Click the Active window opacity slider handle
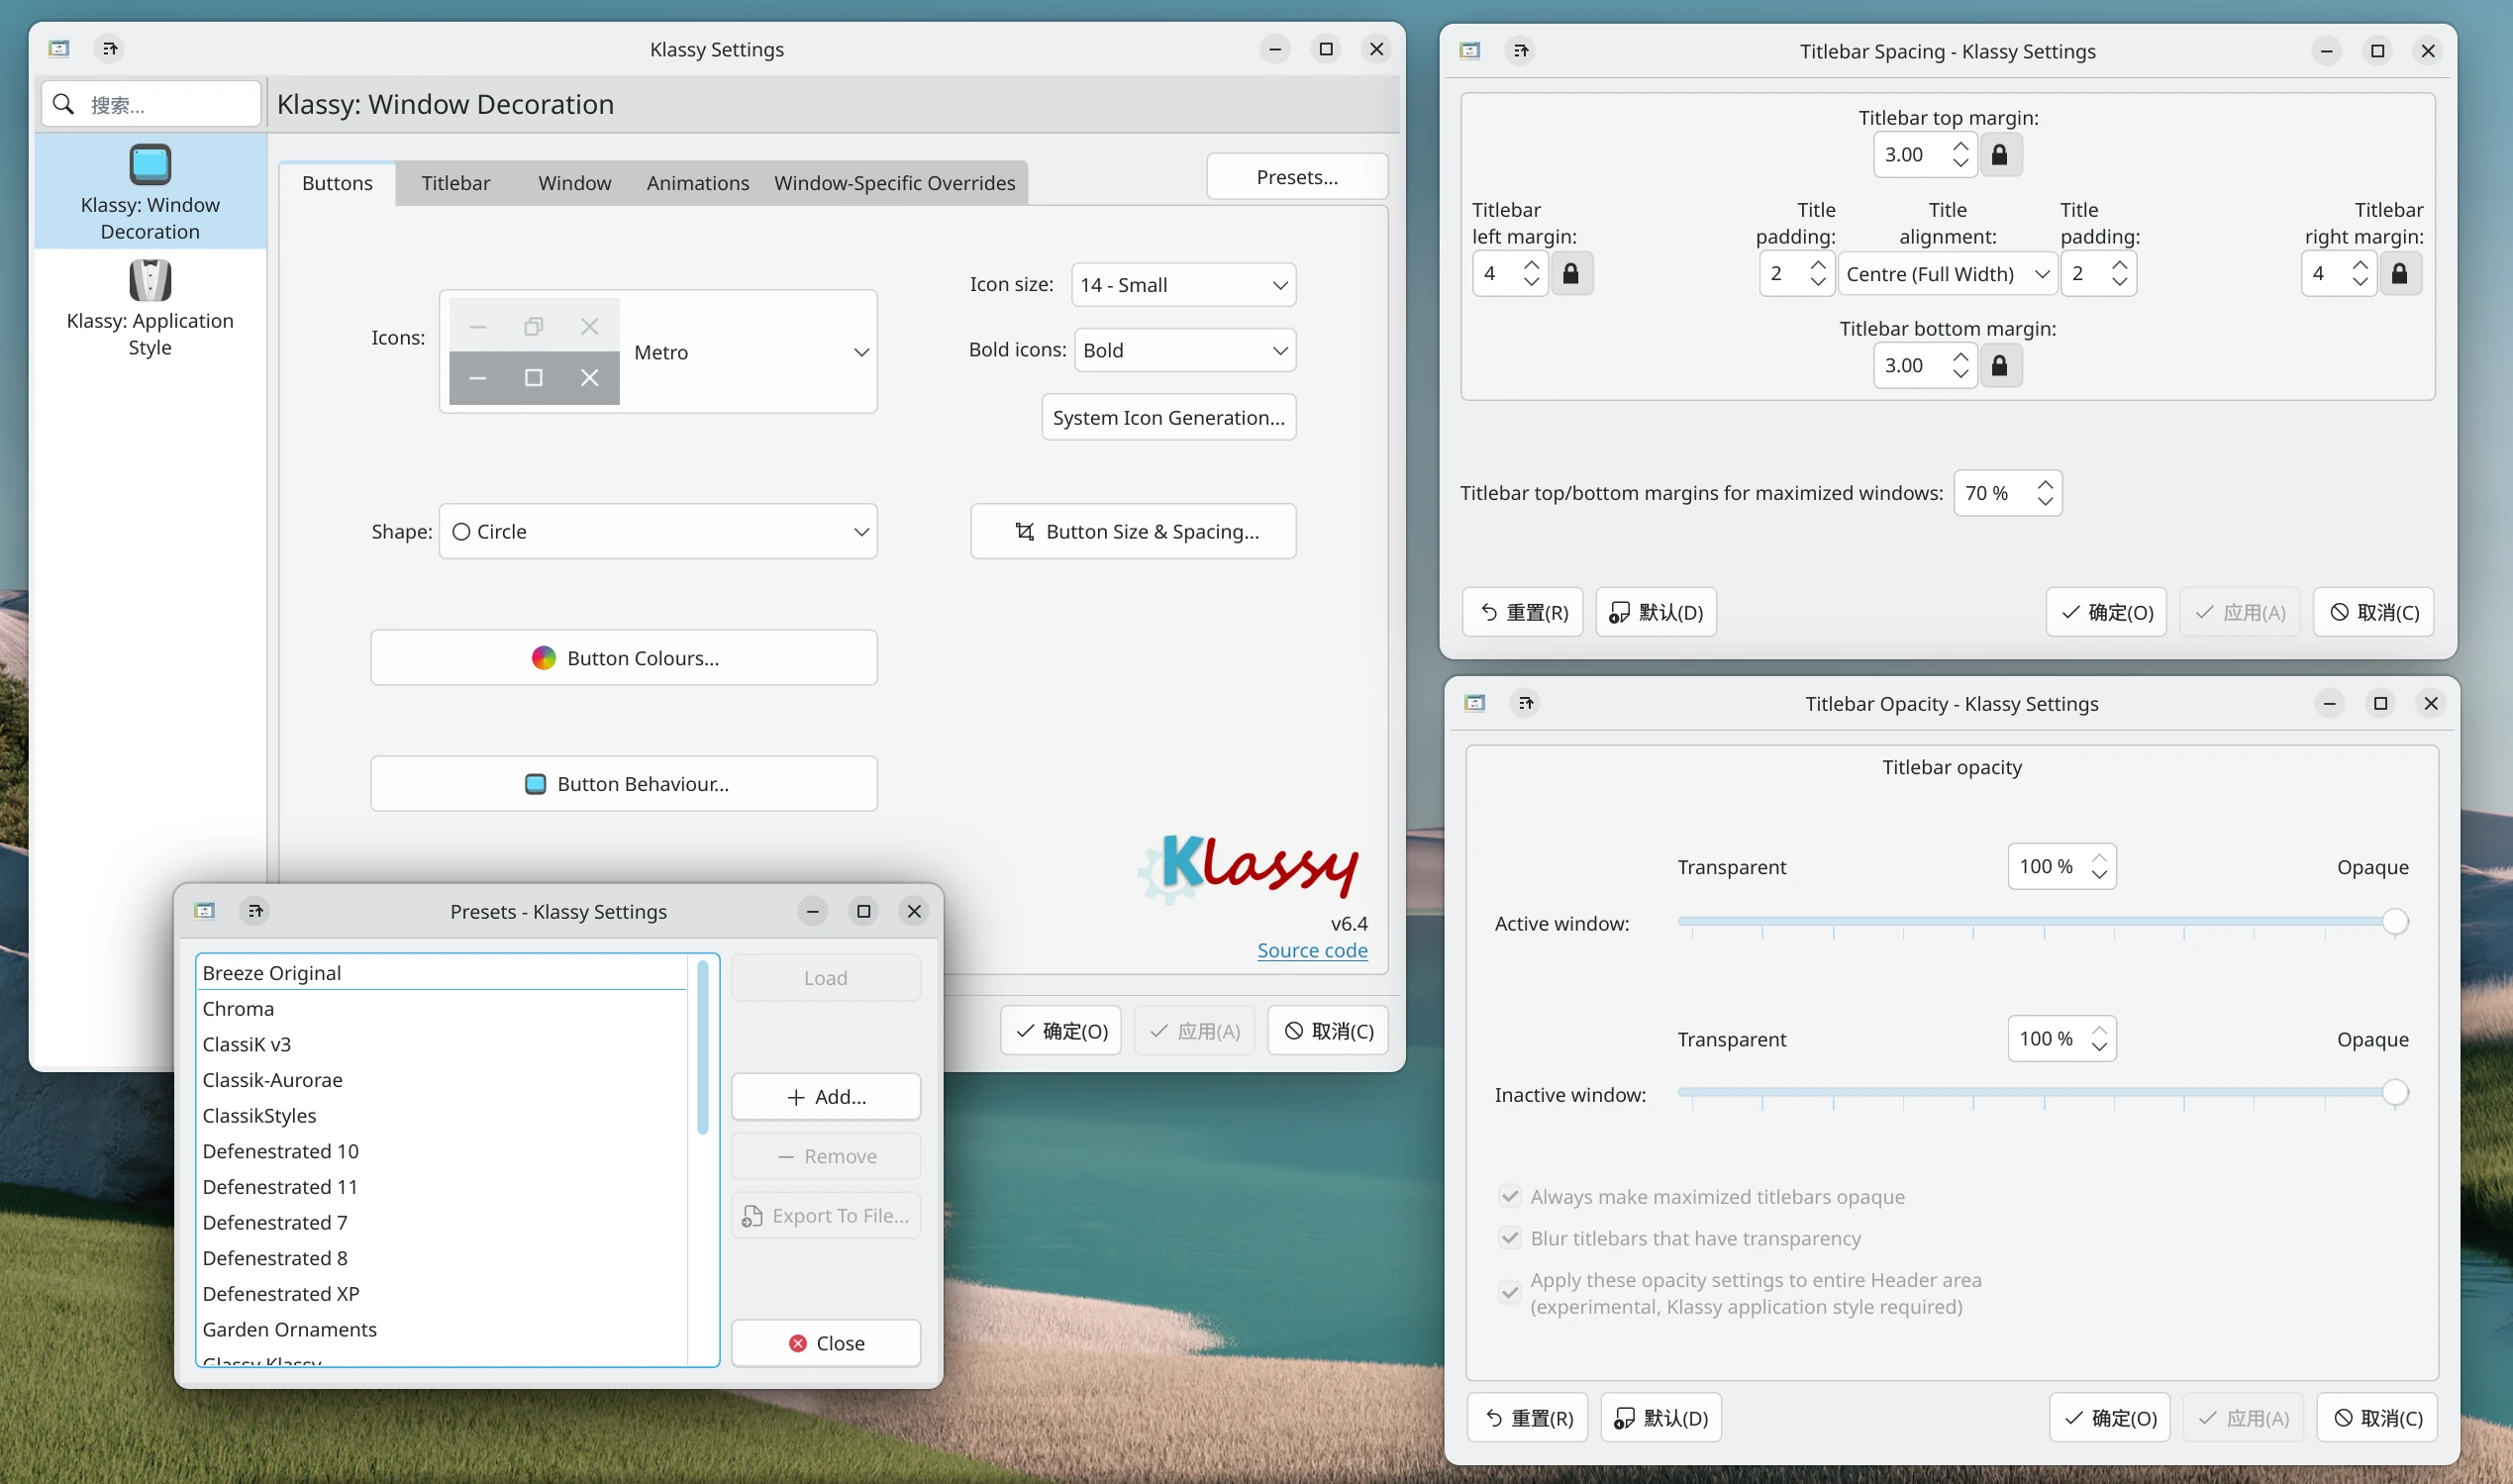The image size is (2513, 1484). click(x=2394, y=922)
